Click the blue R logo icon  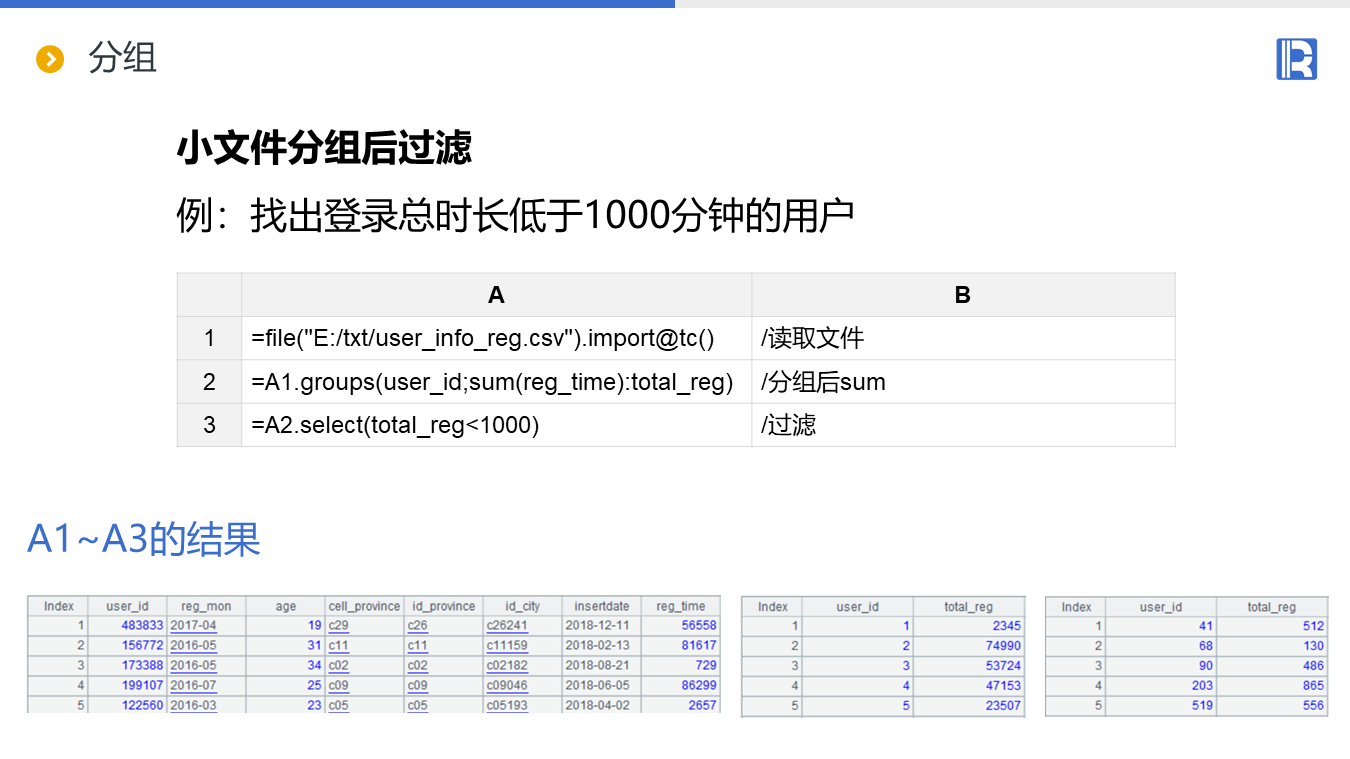click(1296, 59)
